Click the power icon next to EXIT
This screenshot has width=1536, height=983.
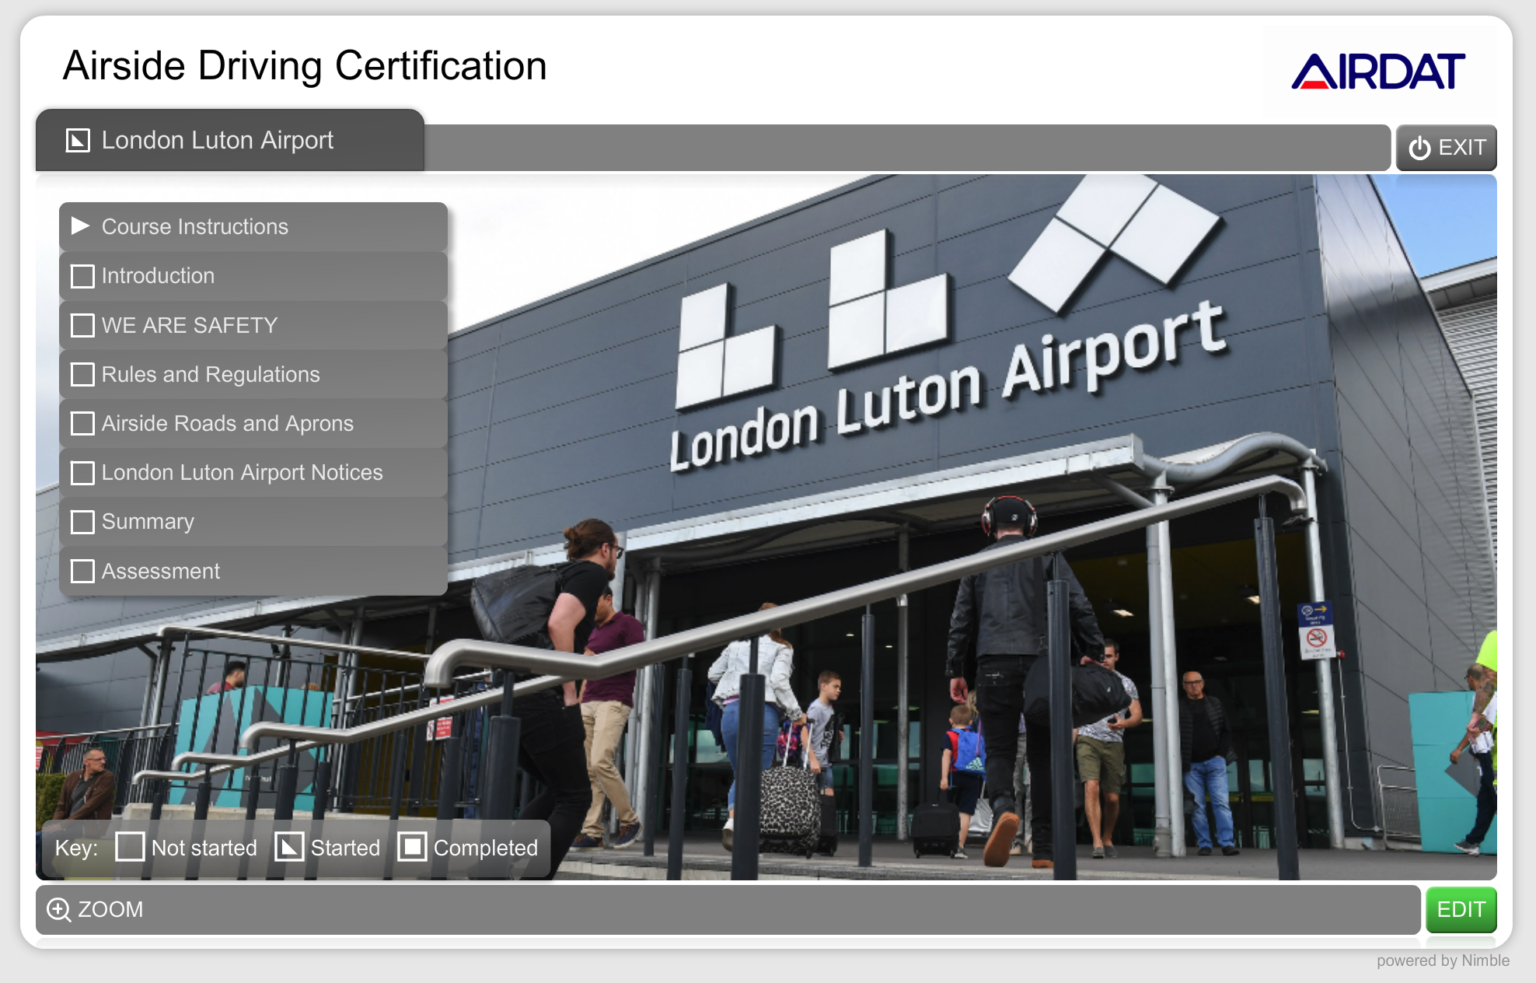(x=1421, y=147)
